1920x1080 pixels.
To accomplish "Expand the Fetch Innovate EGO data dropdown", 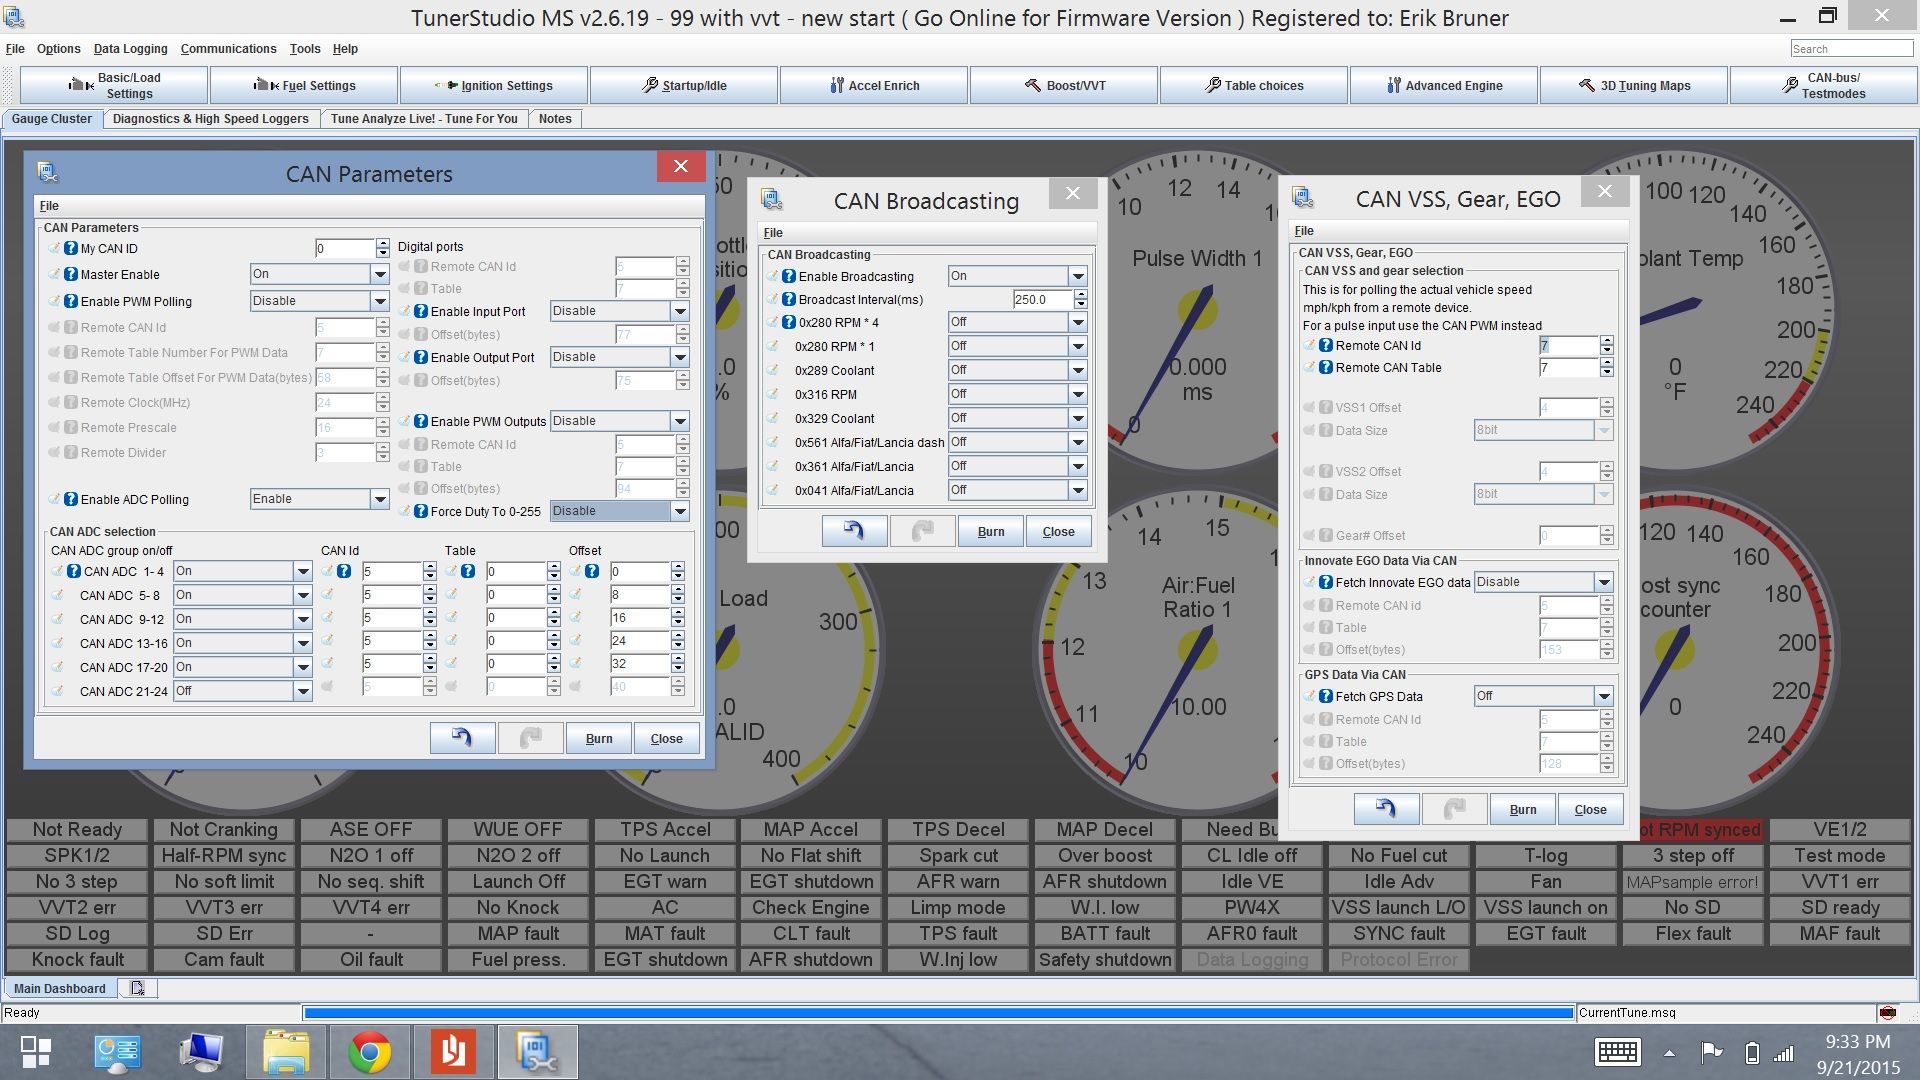I will coord(1604,582).
